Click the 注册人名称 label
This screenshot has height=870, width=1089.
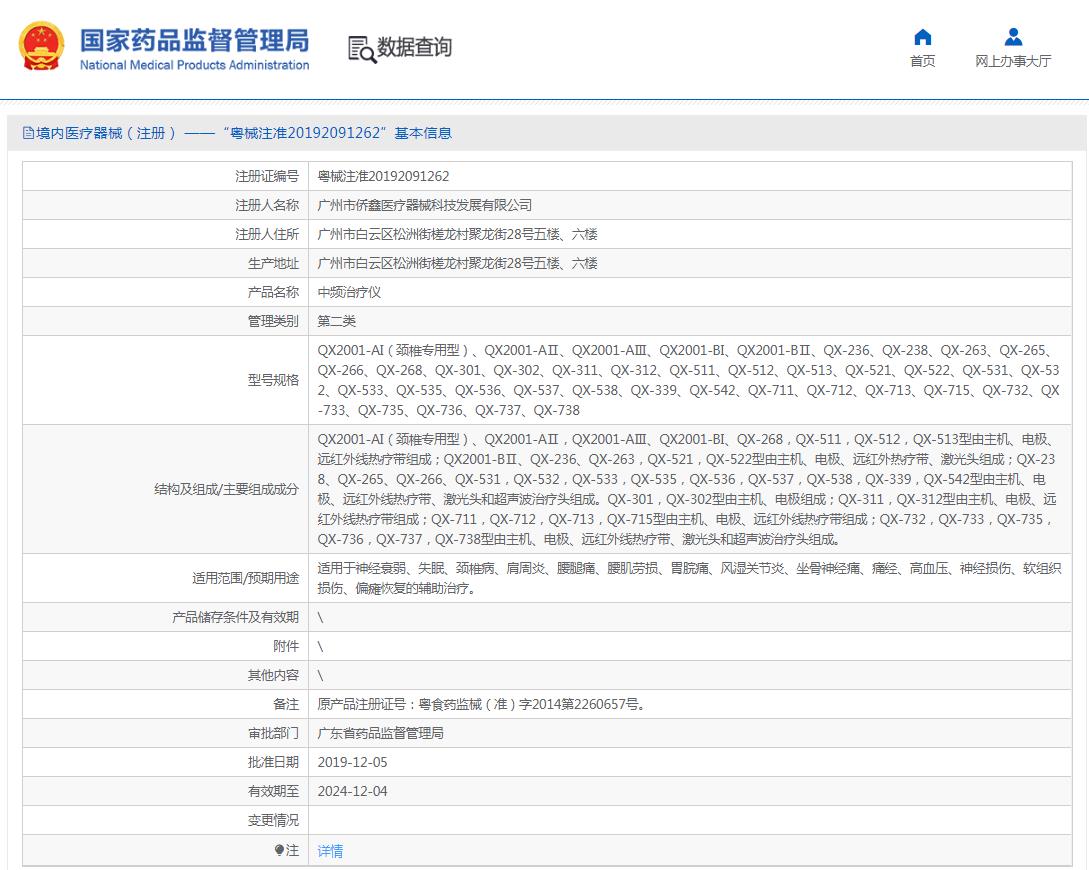pos(267,206)
